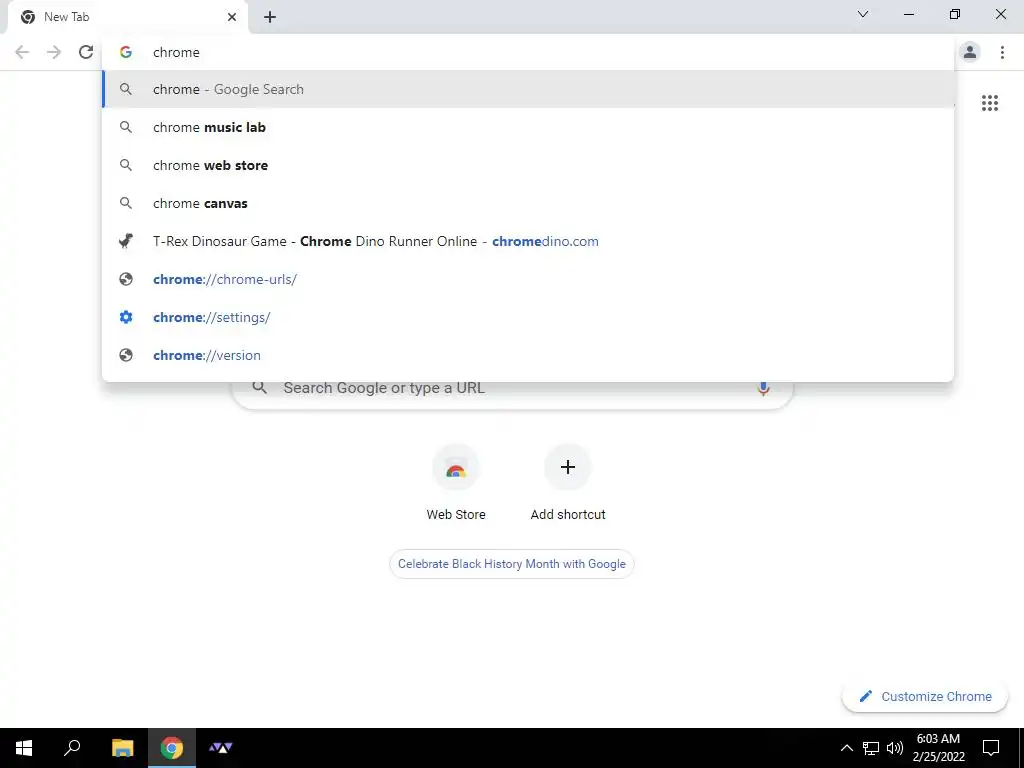Click the Add shortcut plus icon
Image resolution: width=1024 pixels, height=768 pixels.
[568, 468]
